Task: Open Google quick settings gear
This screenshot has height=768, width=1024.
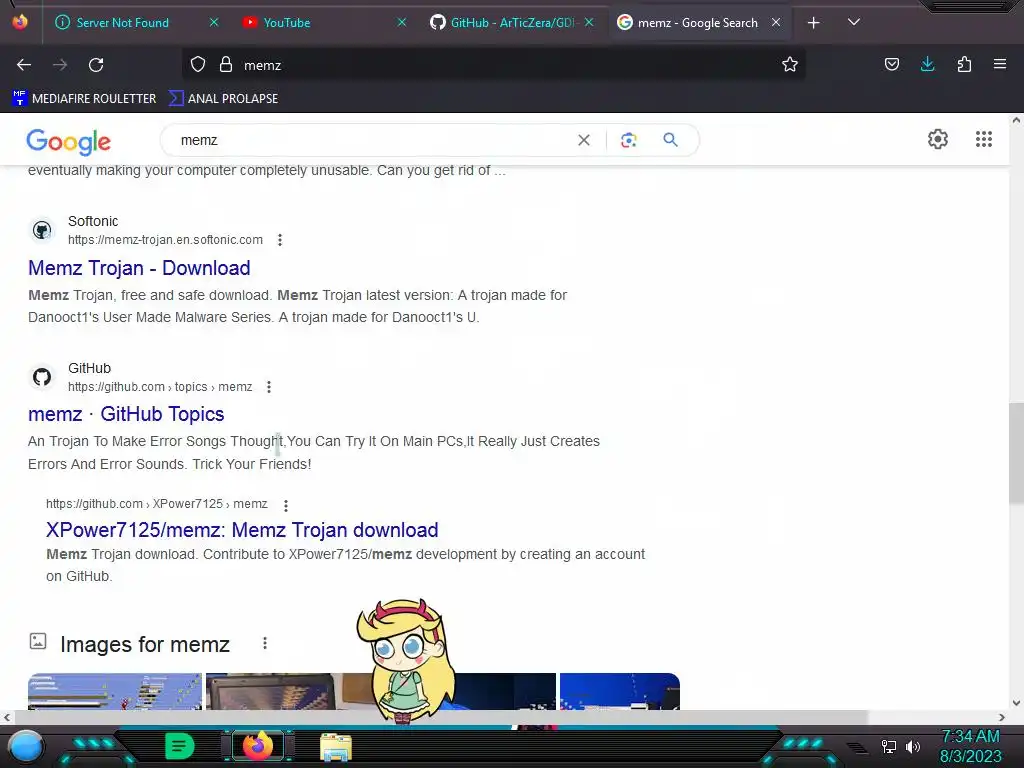Action: 938,139
